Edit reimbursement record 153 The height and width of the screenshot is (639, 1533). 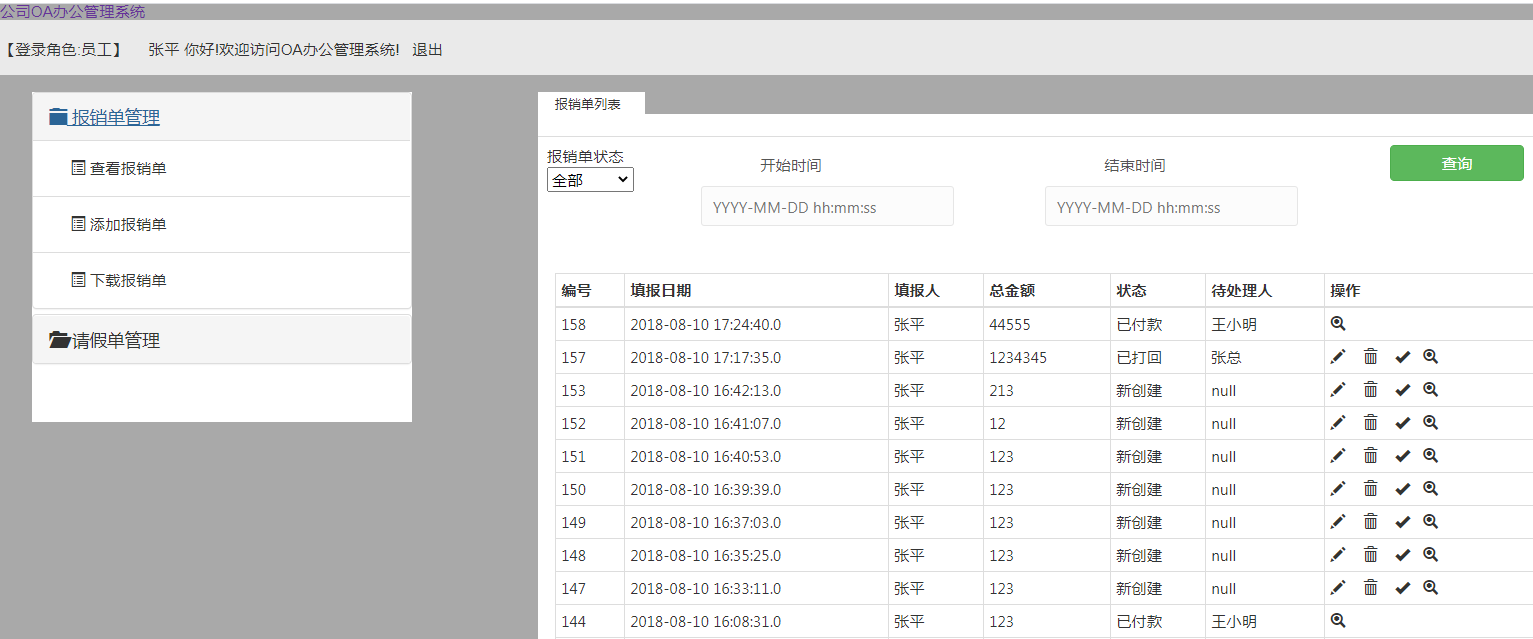tap(1338, 390)
